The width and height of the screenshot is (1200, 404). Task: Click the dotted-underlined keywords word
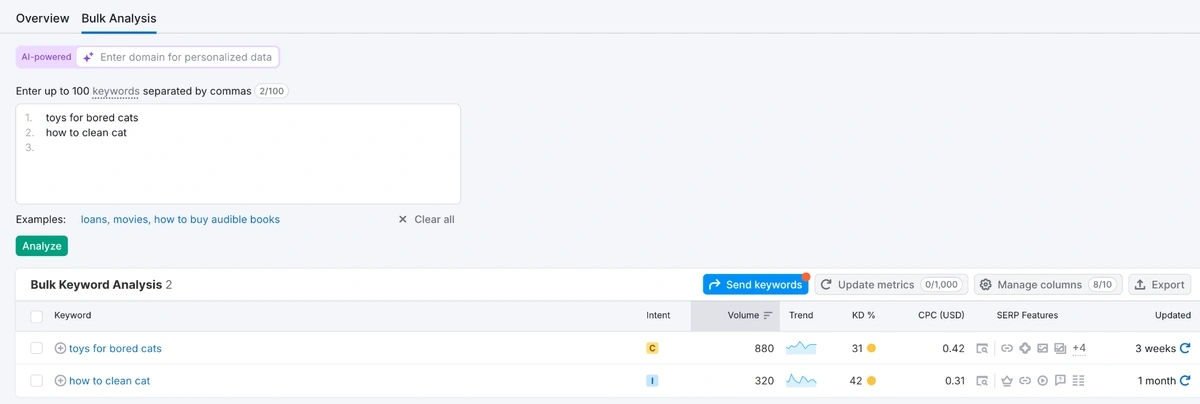tap(115, 91)
